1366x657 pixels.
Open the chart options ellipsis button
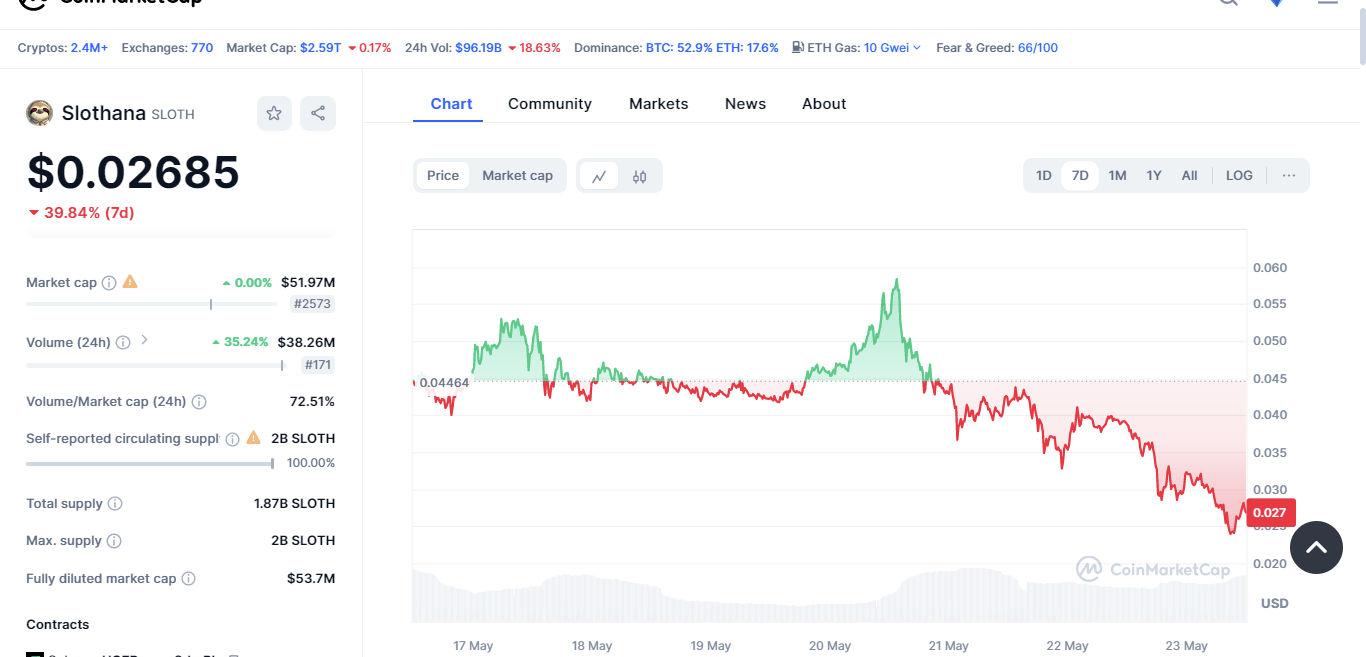1289,175
